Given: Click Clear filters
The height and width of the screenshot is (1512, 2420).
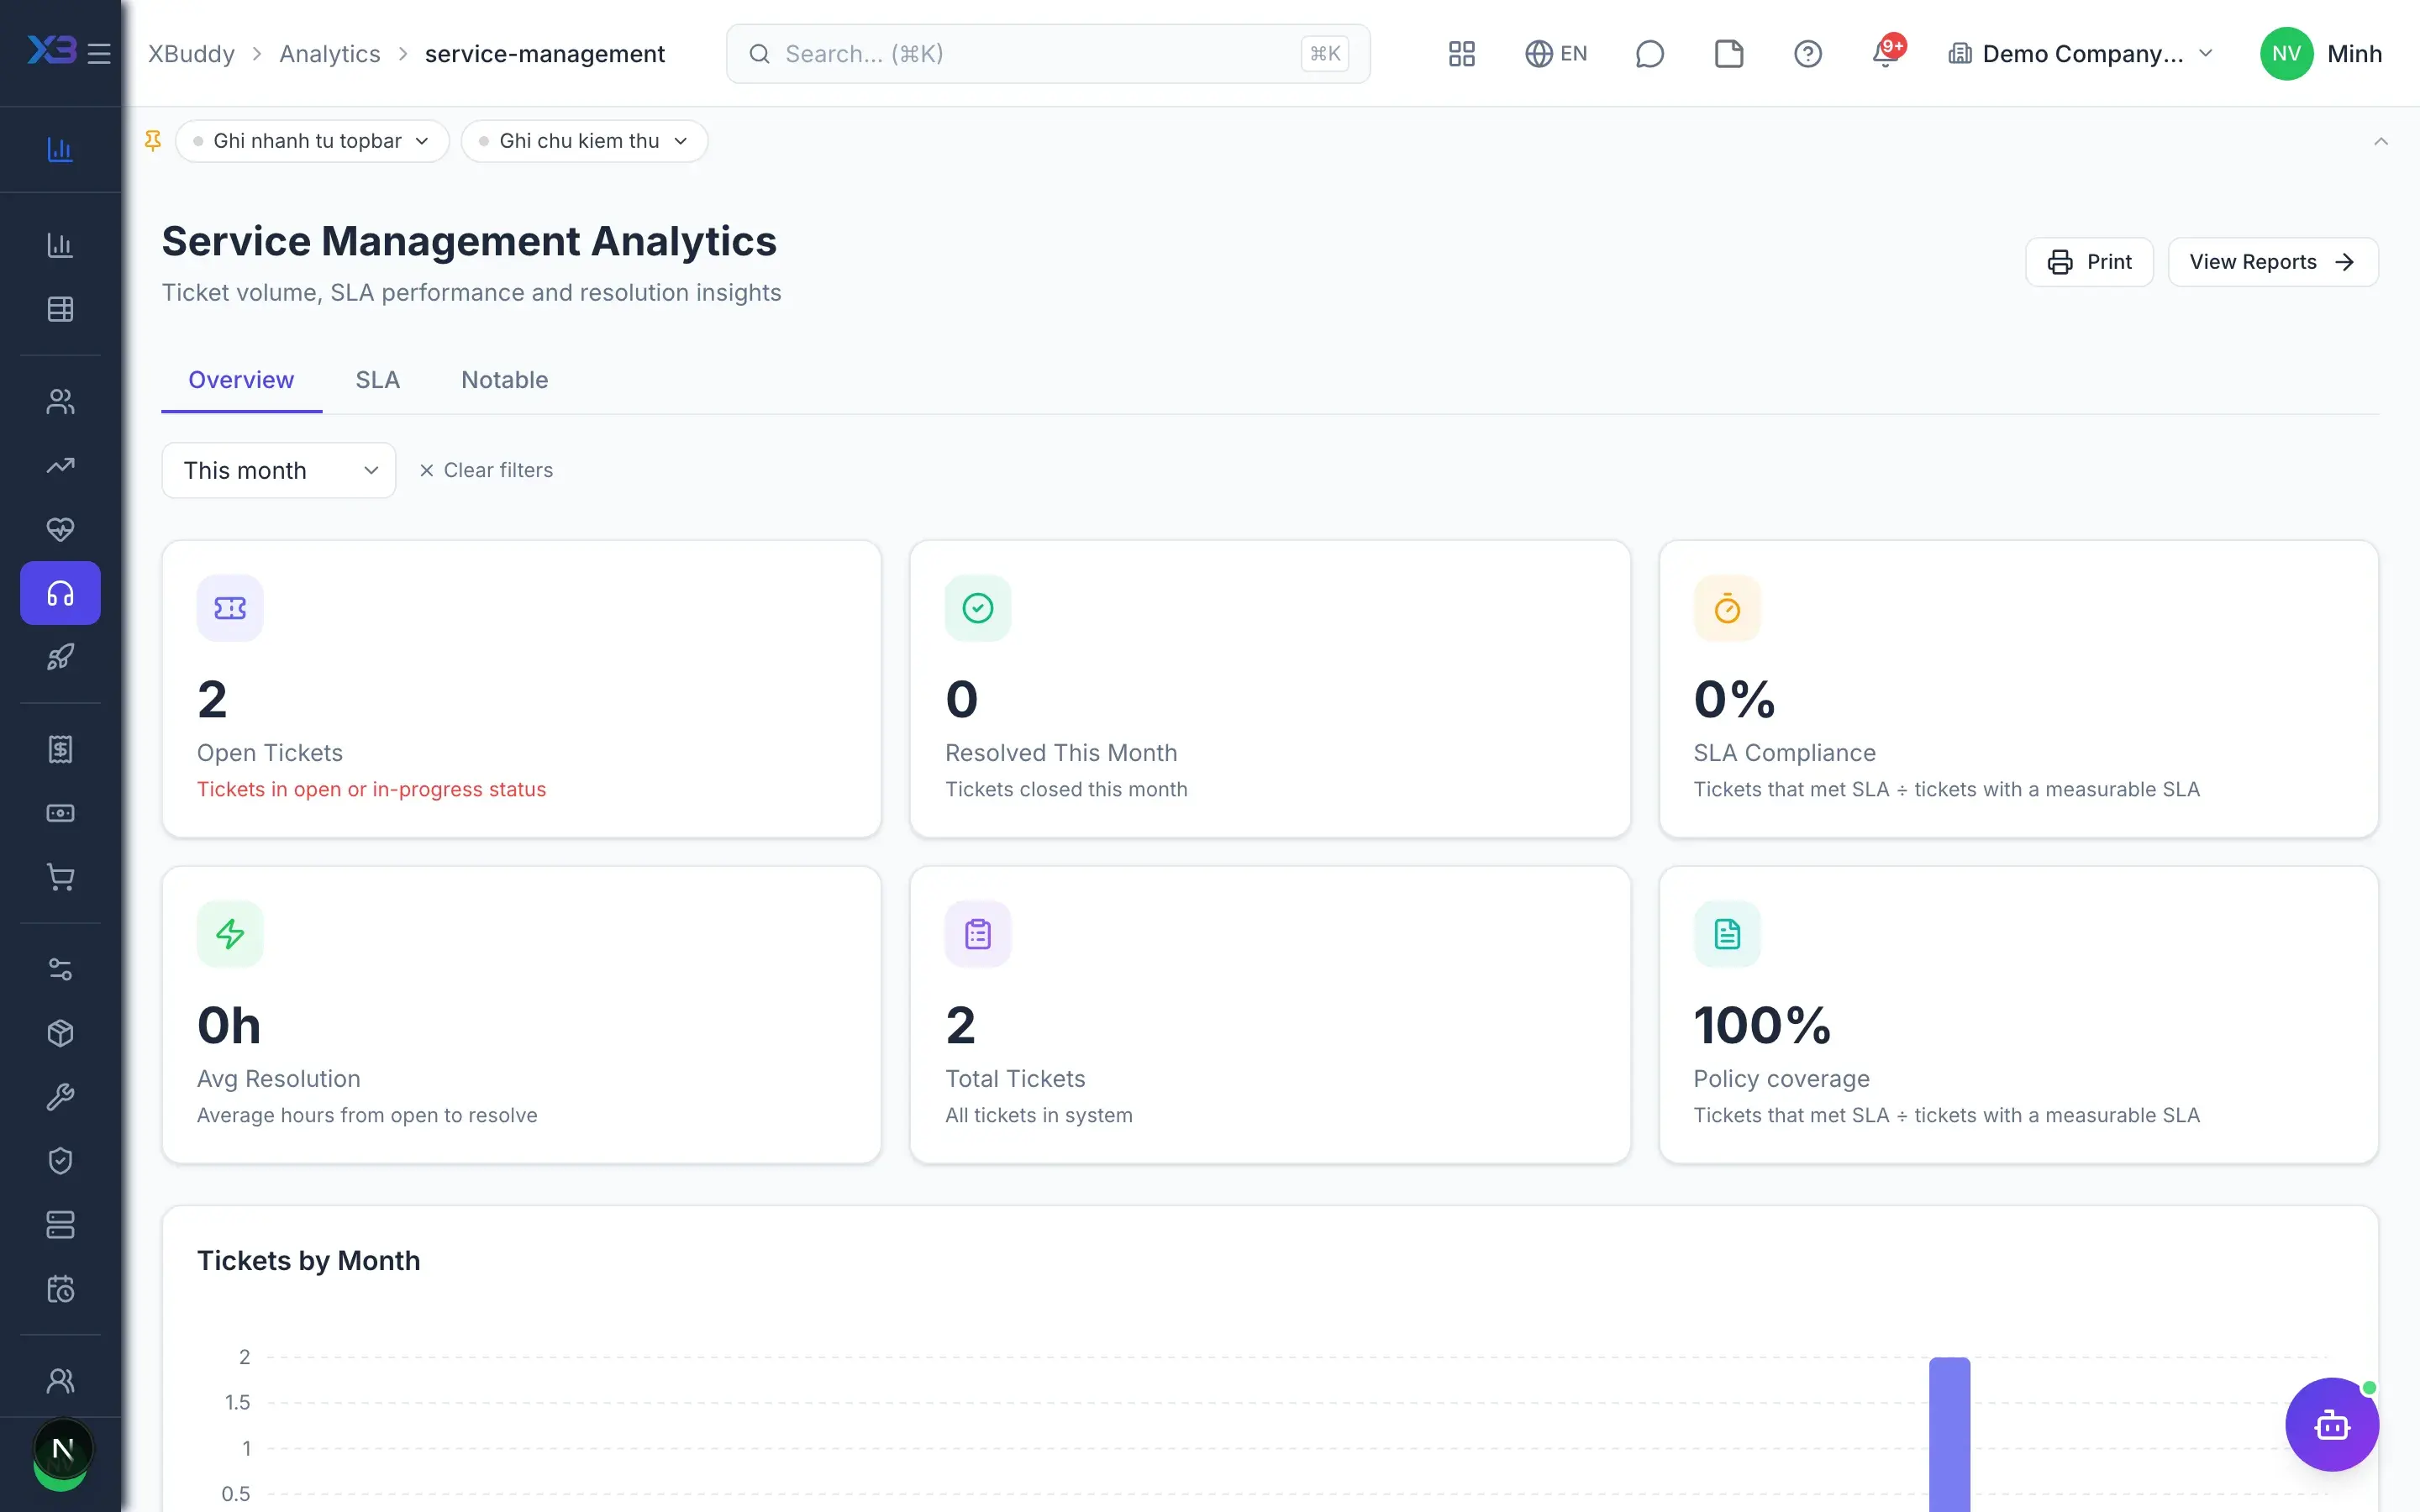Looking at the screenshot, I should tap(485, 470).
